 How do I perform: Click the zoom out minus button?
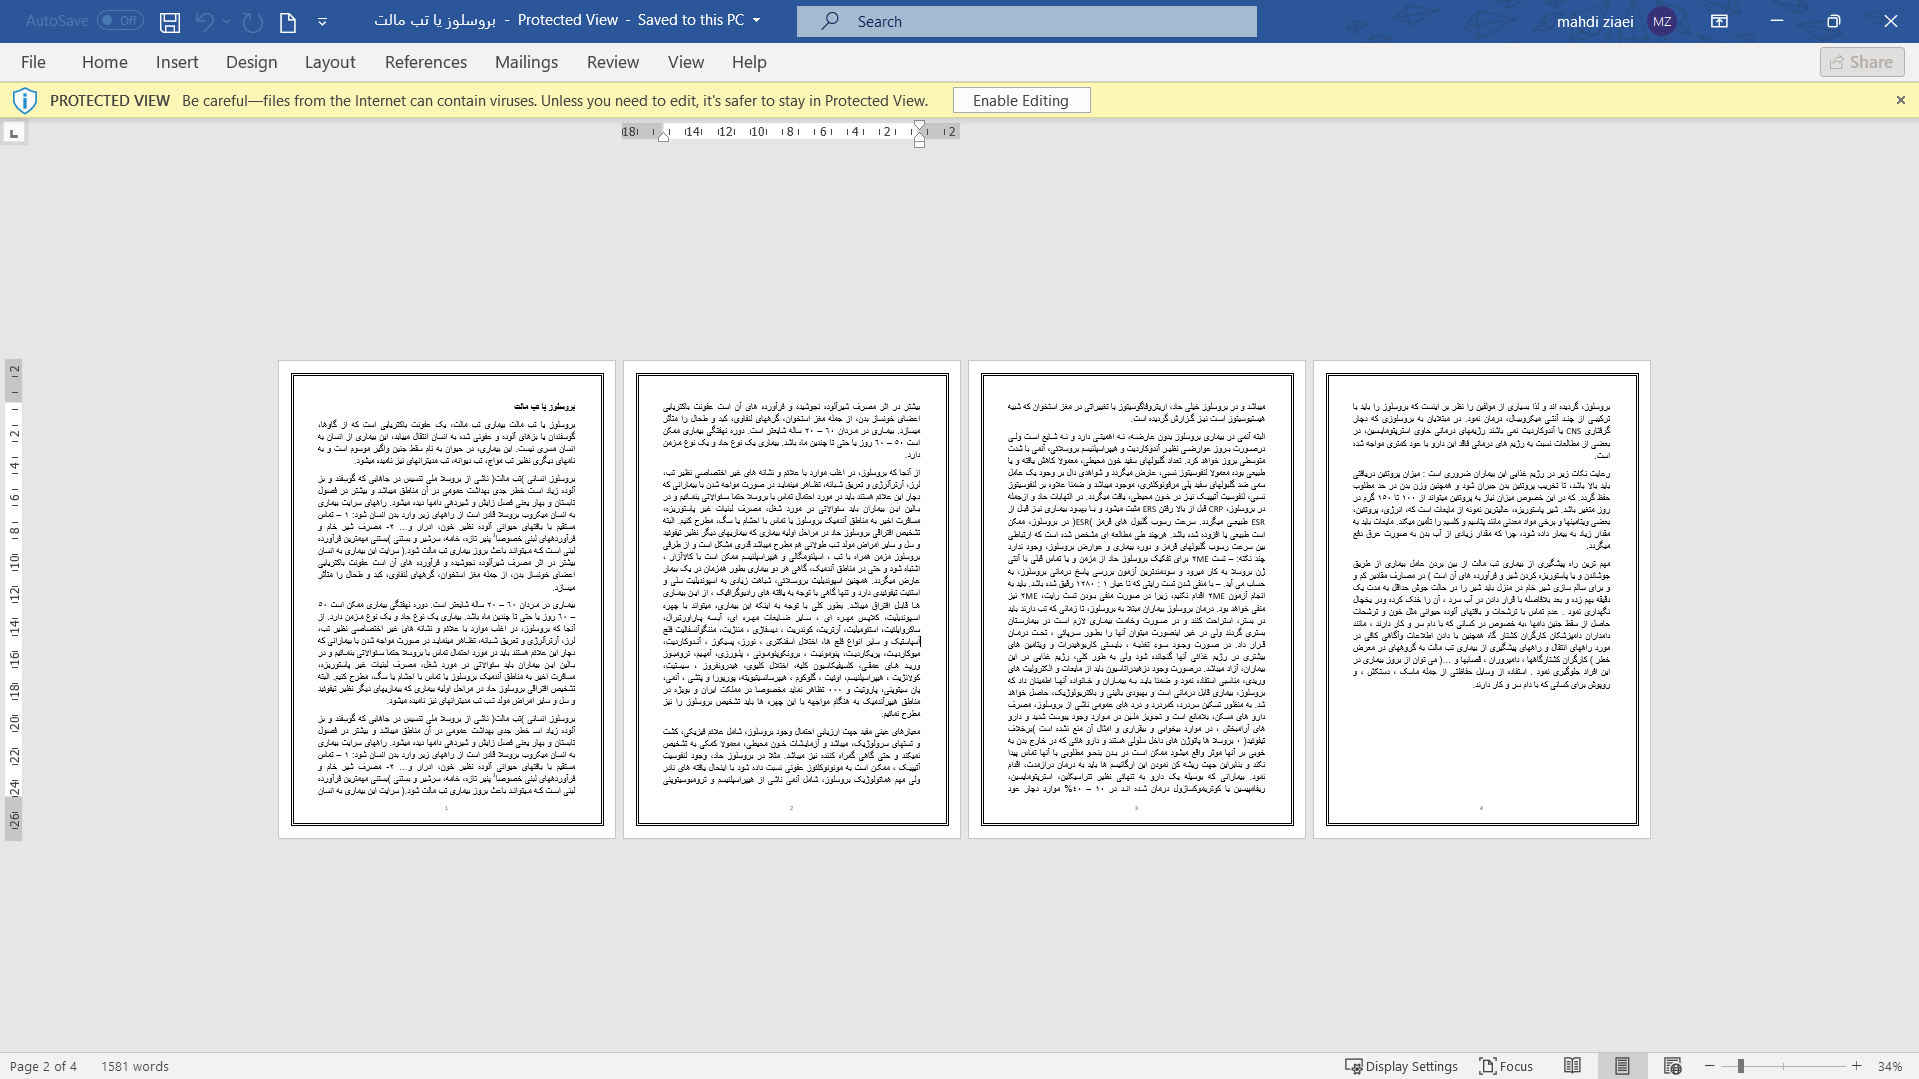[1710, 1066]
